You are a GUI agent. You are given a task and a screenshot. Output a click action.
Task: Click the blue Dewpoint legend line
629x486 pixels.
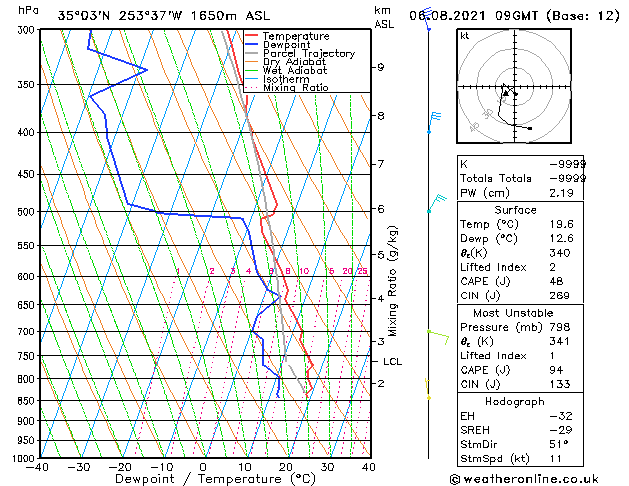click(251, 45)
